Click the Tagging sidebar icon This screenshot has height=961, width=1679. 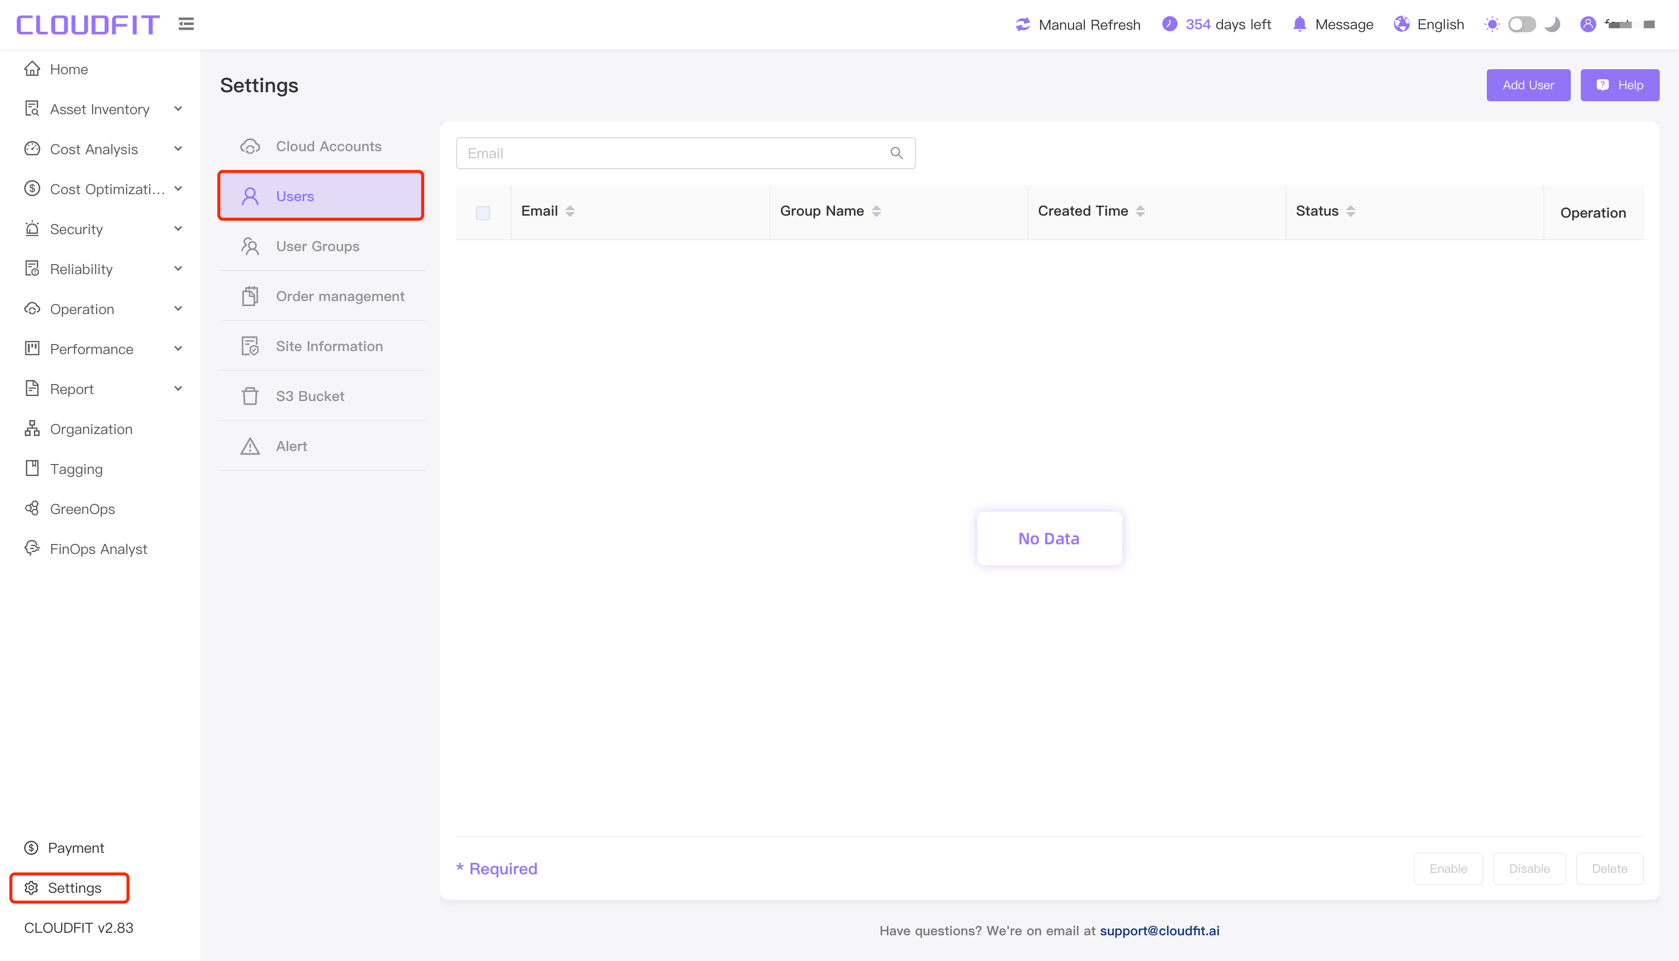(x=32, y=469)
